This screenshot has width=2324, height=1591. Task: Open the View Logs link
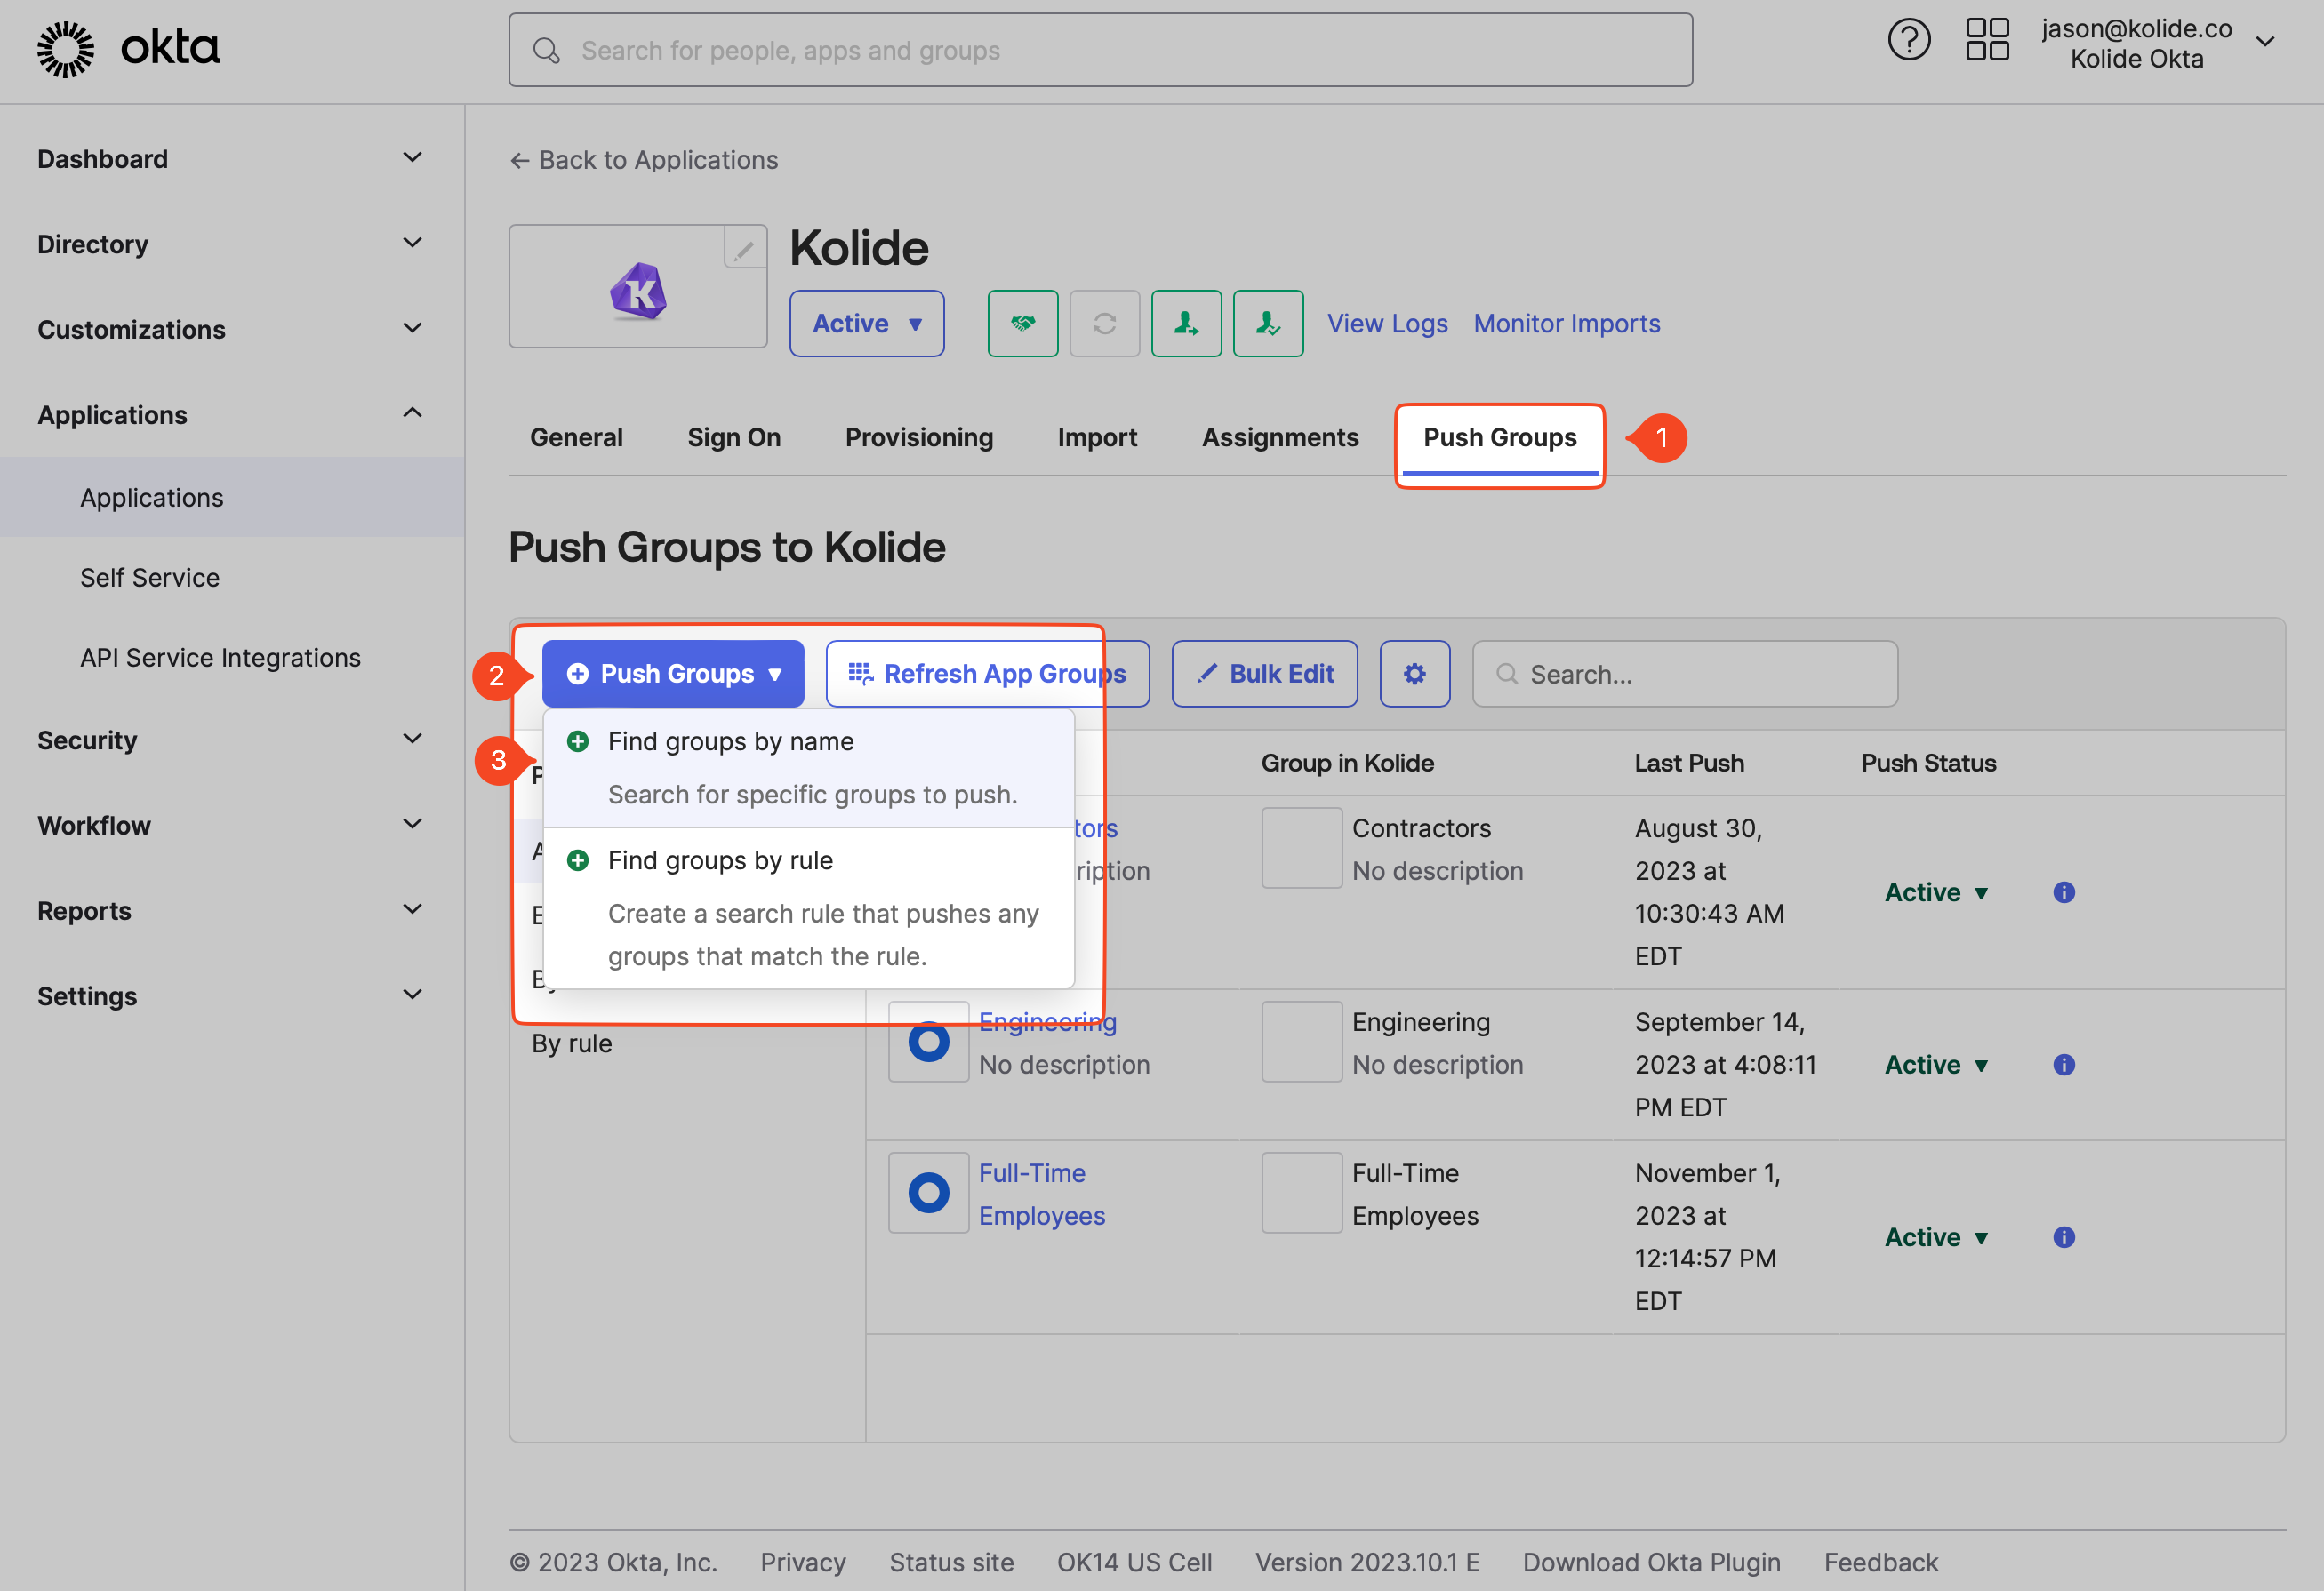[x=1386, y=324]
